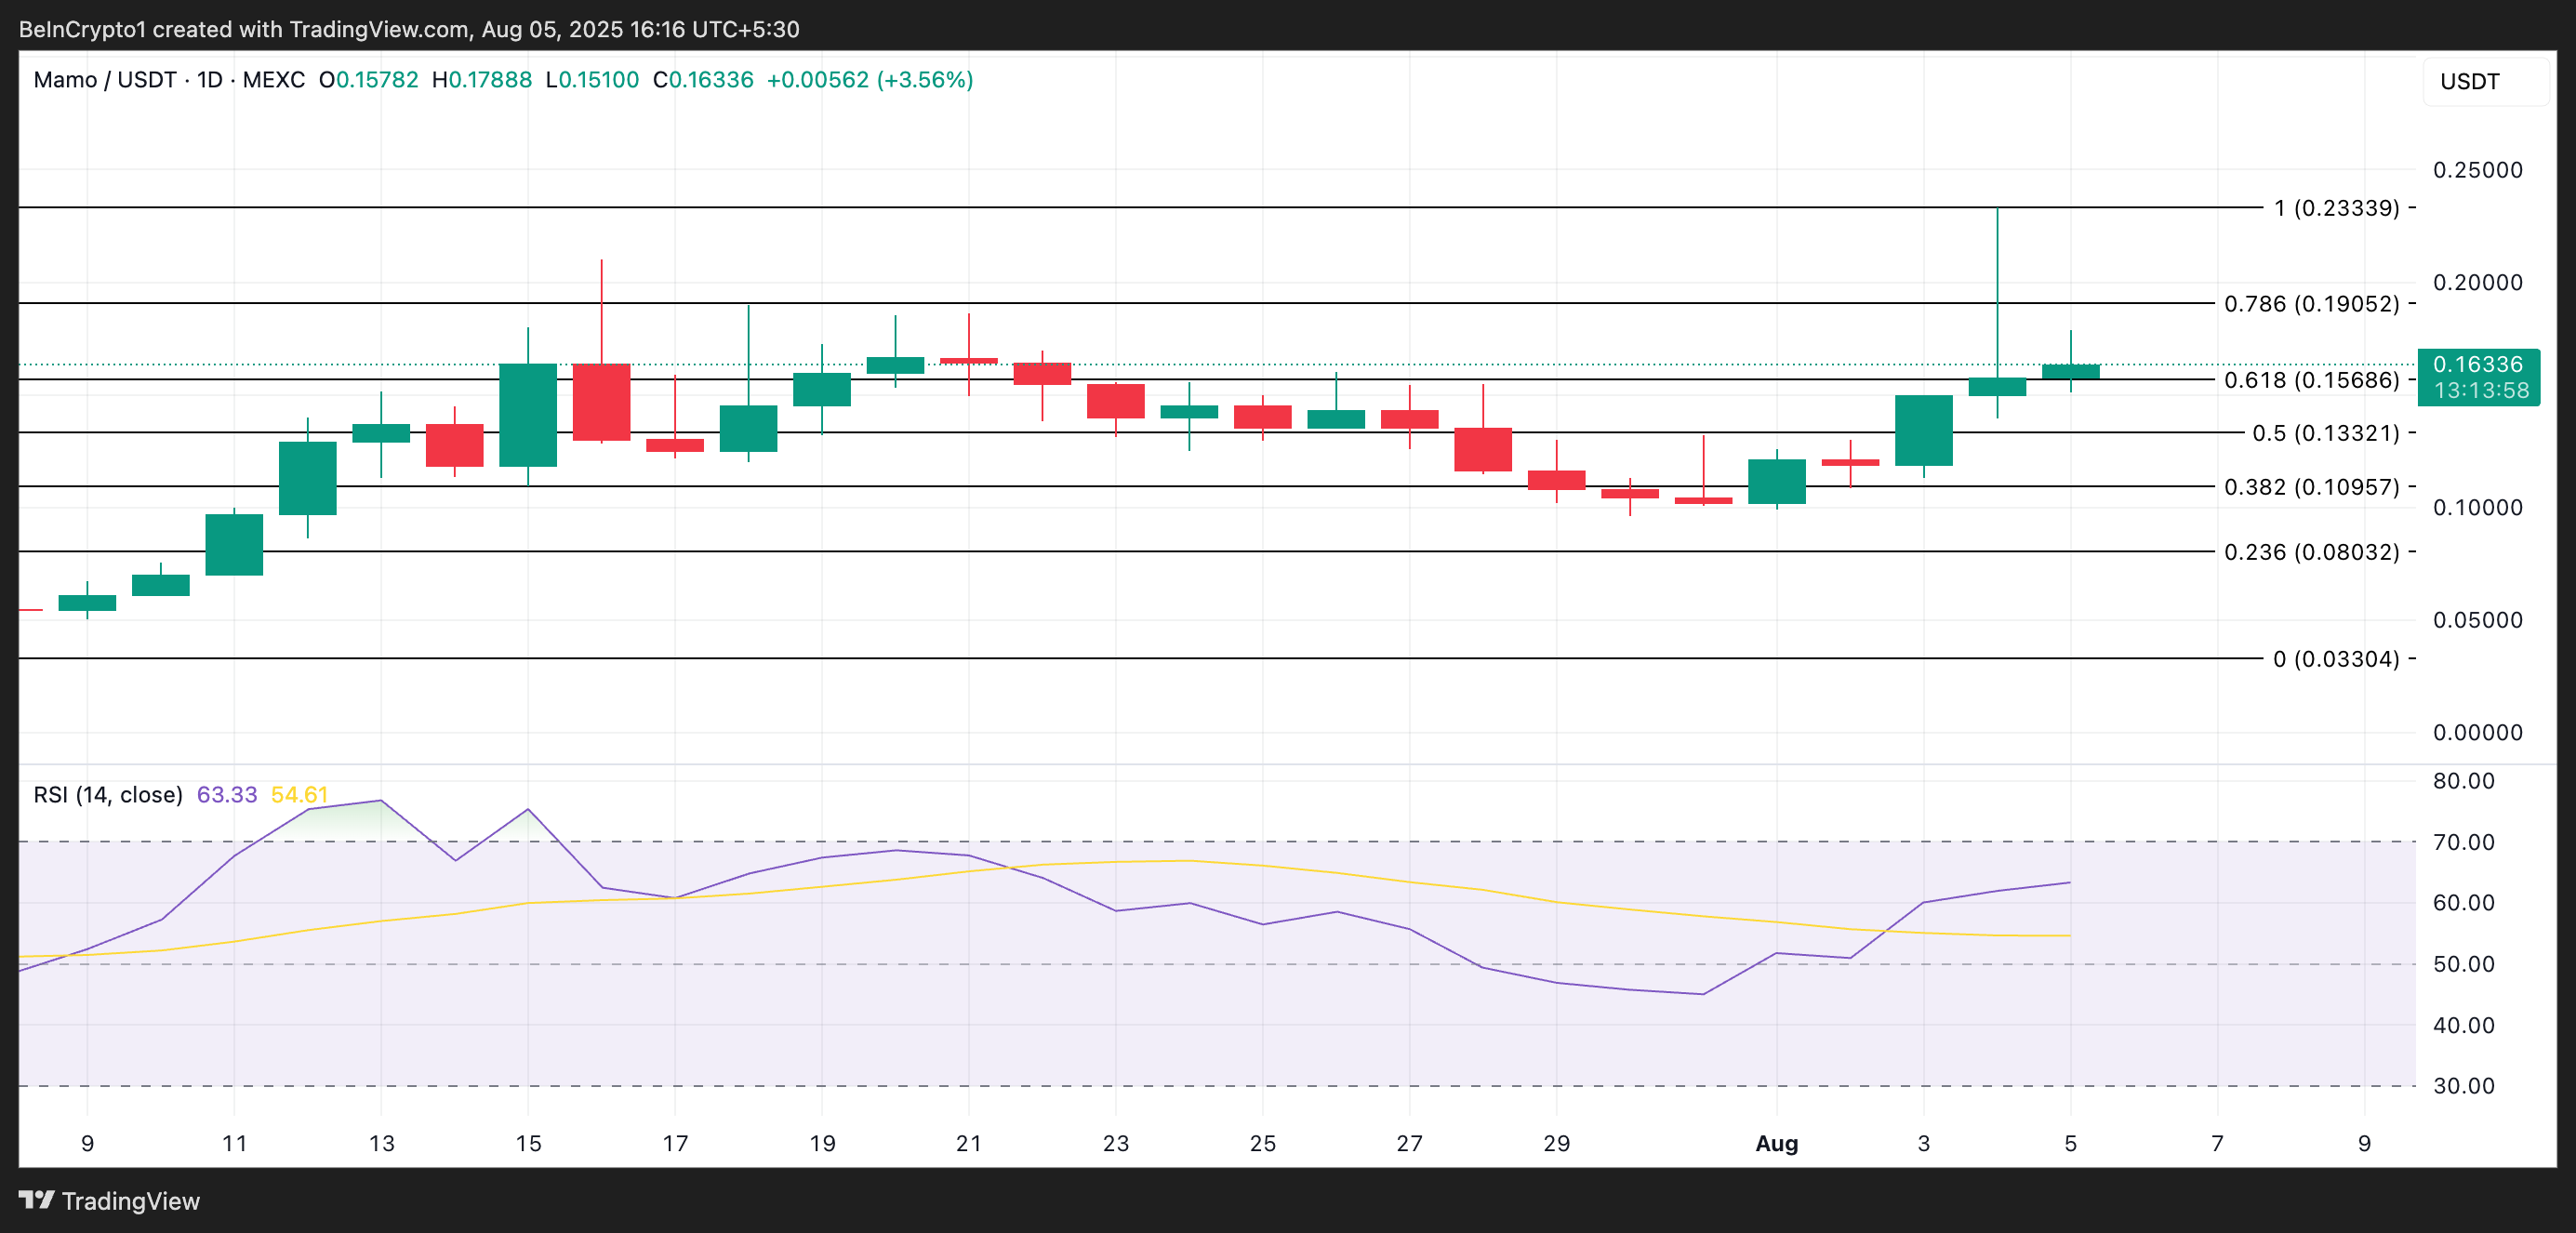The height and width of the screenshot is (1233, 2576).
Task: Select the 1 (0.23339) Fibonacci level label
Action: click(2335, 208)
